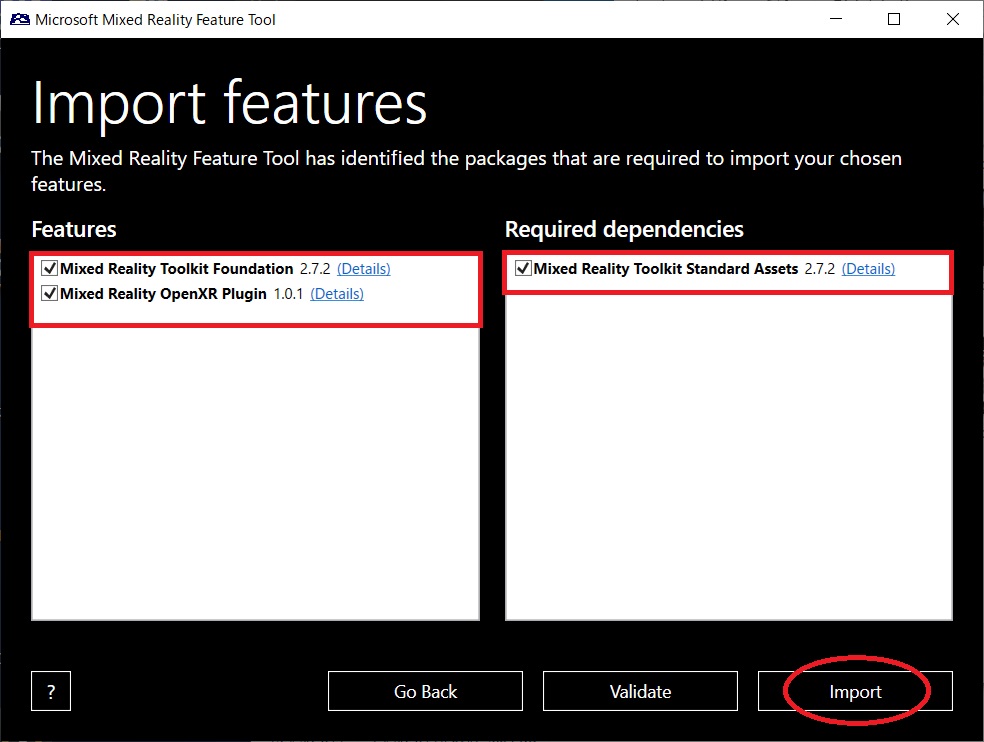Click the Standard Assets 2.7.2 version number

pos(820,269)
